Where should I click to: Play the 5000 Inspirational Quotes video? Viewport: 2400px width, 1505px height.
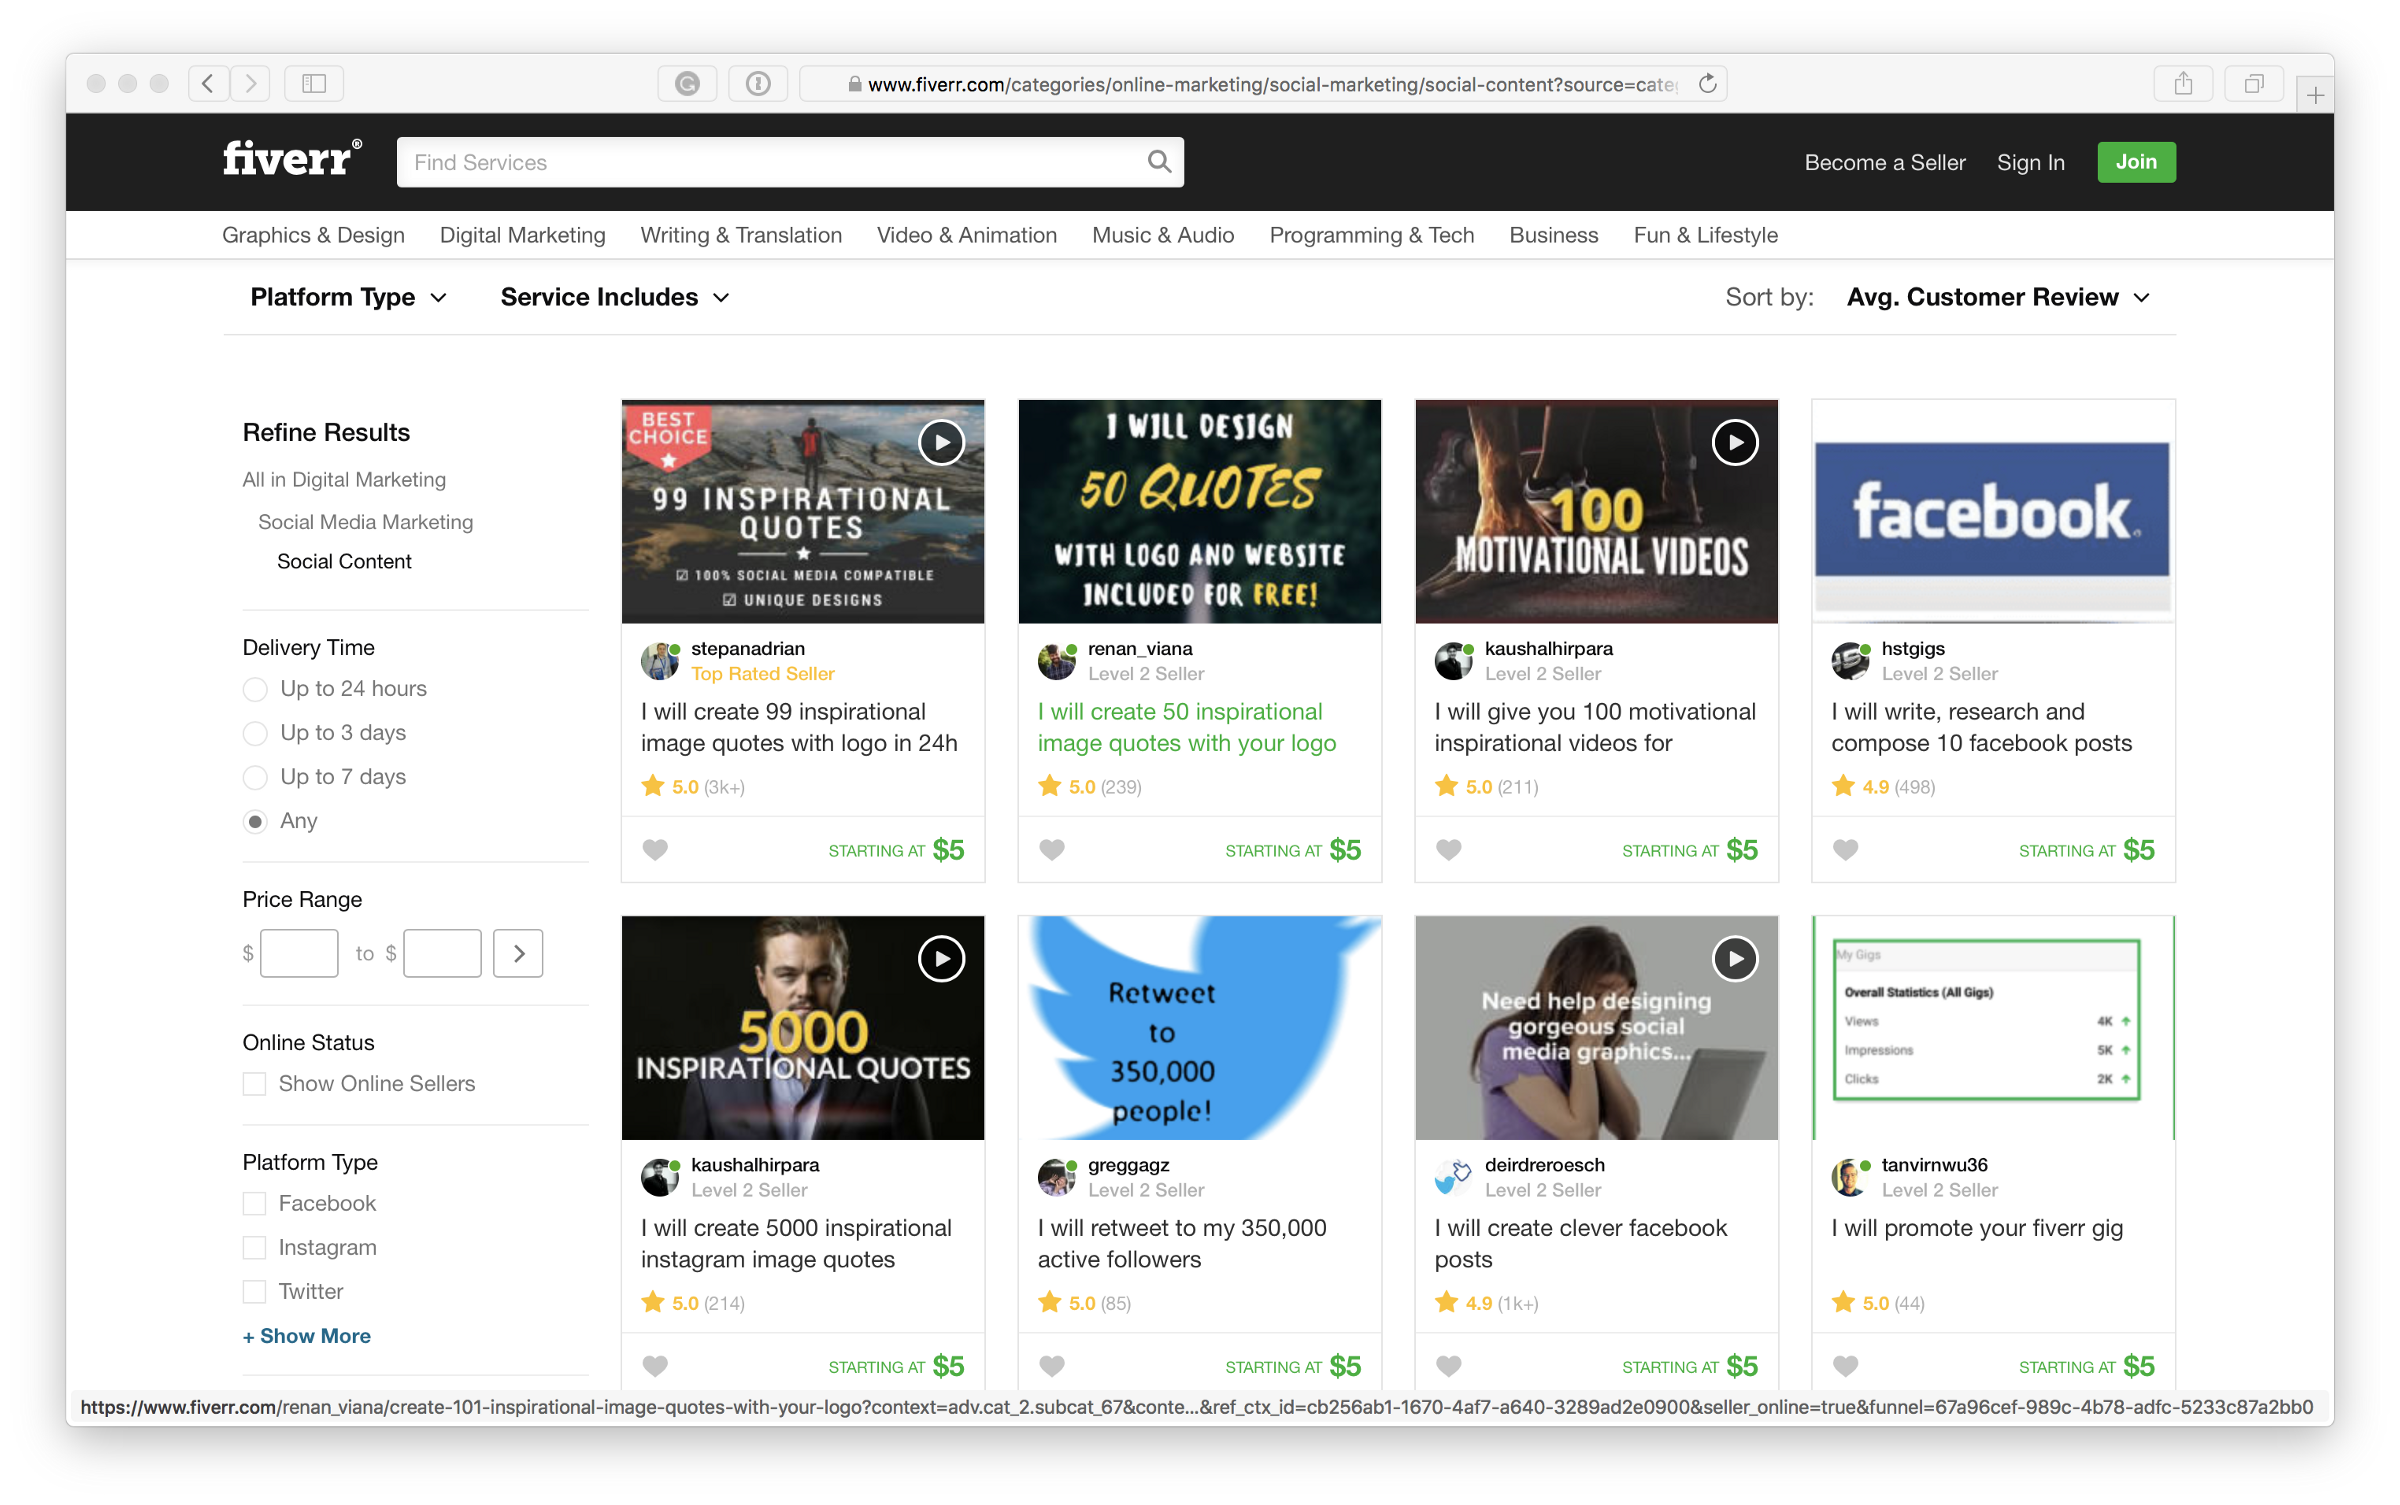coord(941,959)
